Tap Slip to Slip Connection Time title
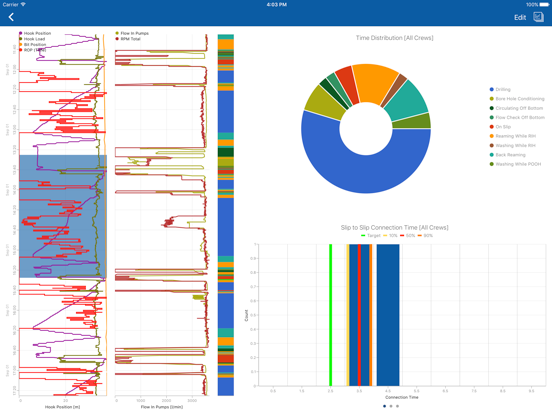The width and height of the screenshot is (552, 414). pos(394,227)
